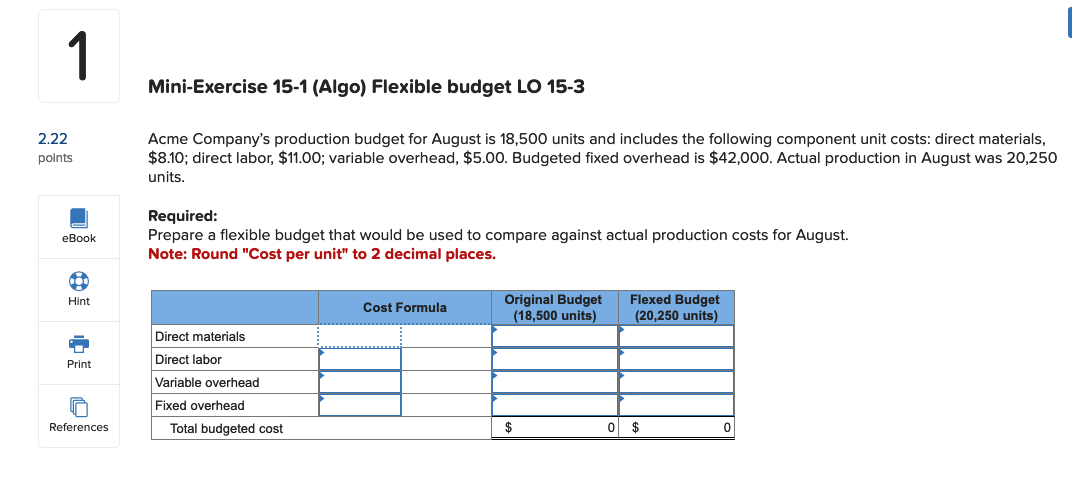Click the 'Direct materials' row label
This screenshot has height=500, width=1072.
click(200, 337)
